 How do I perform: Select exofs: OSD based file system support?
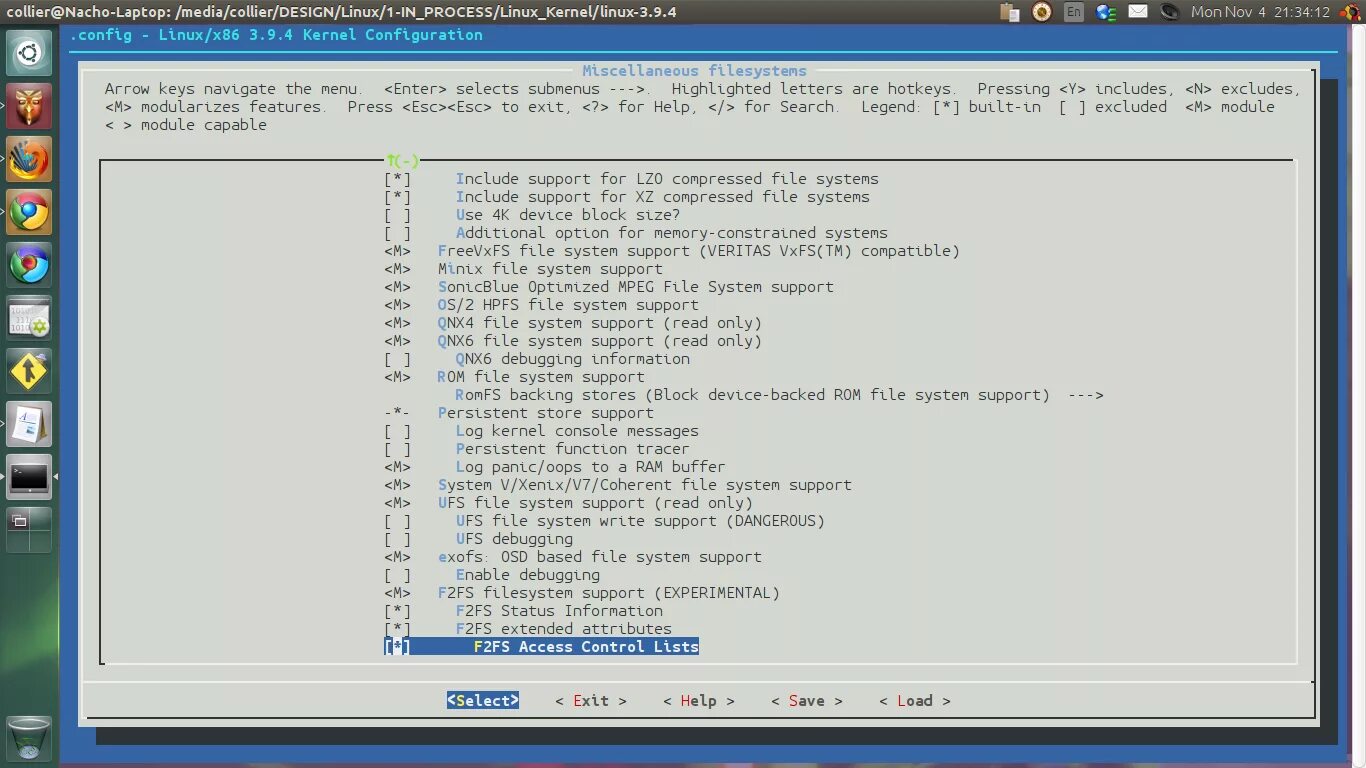click(x=573, y=557)
